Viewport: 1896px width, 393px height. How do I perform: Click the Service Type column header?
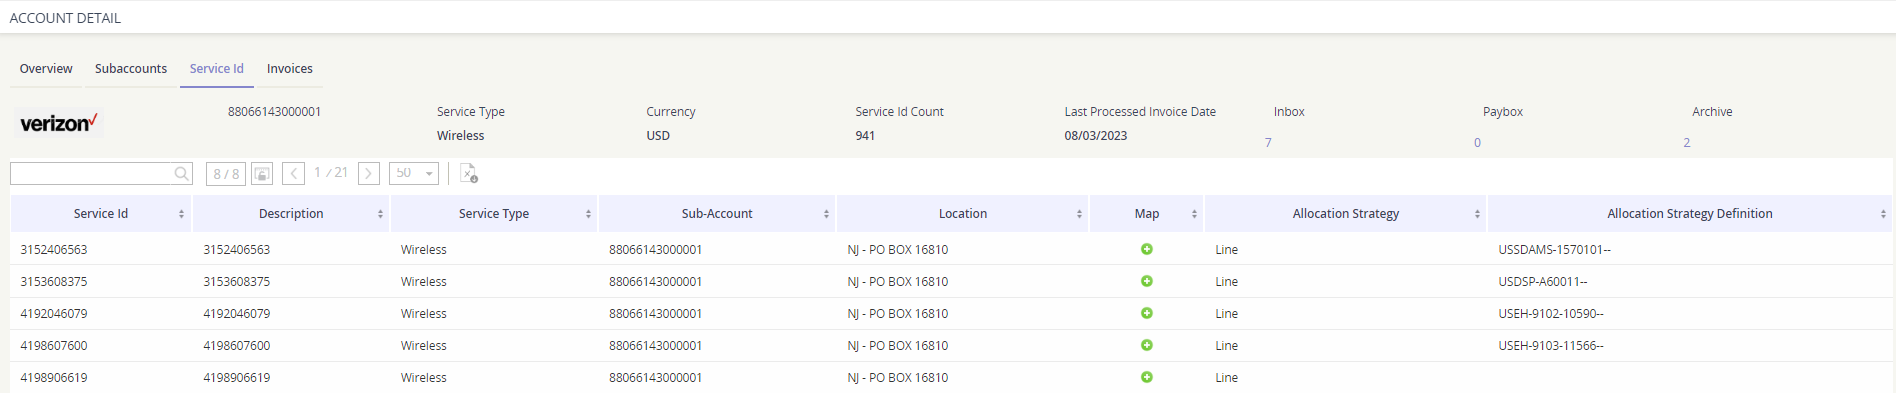click(494, 214)
